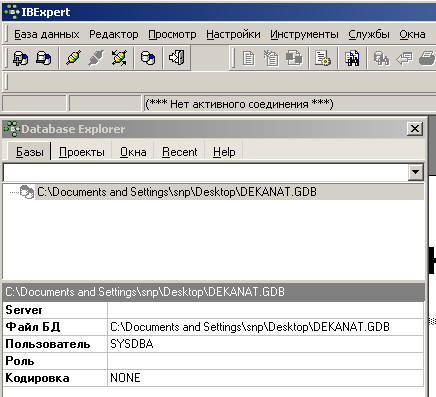Open the Script Executive gear document icon
The image size is (436, 397).
coord(323,59)
